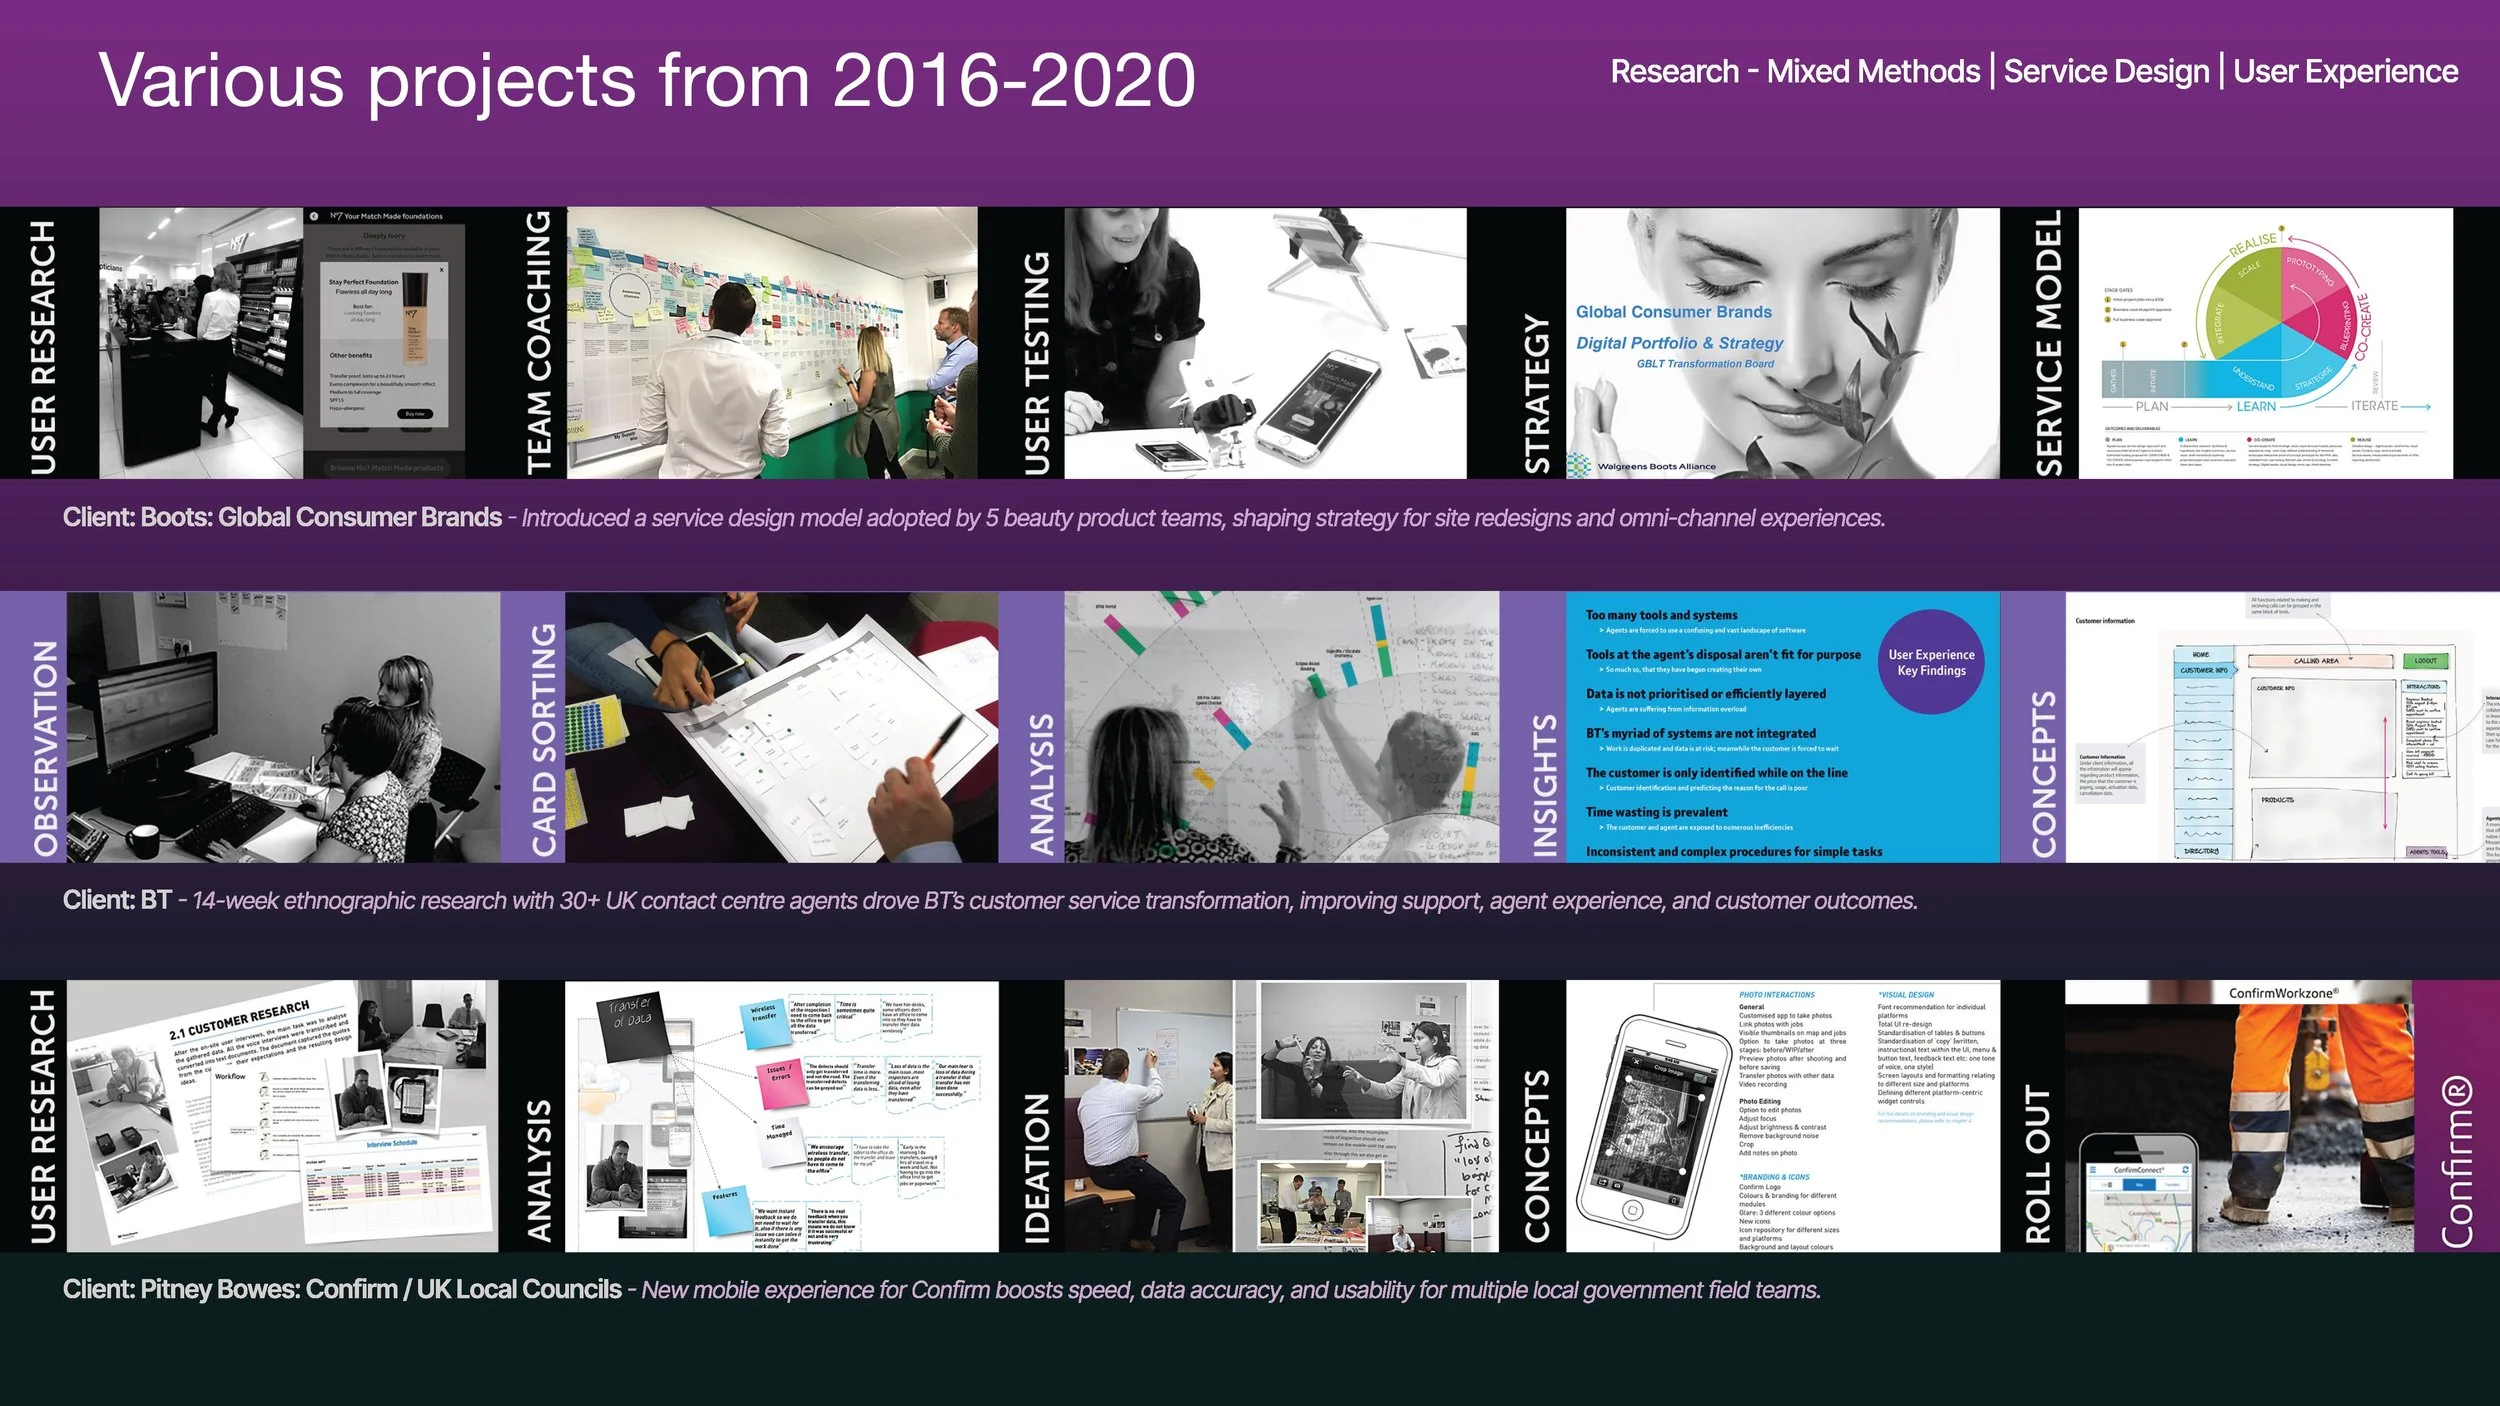Viewport: 2500px width, 1406px height.
Task: Click the Research - Mixed Methods heading text
Action: tap(1794, 72)
